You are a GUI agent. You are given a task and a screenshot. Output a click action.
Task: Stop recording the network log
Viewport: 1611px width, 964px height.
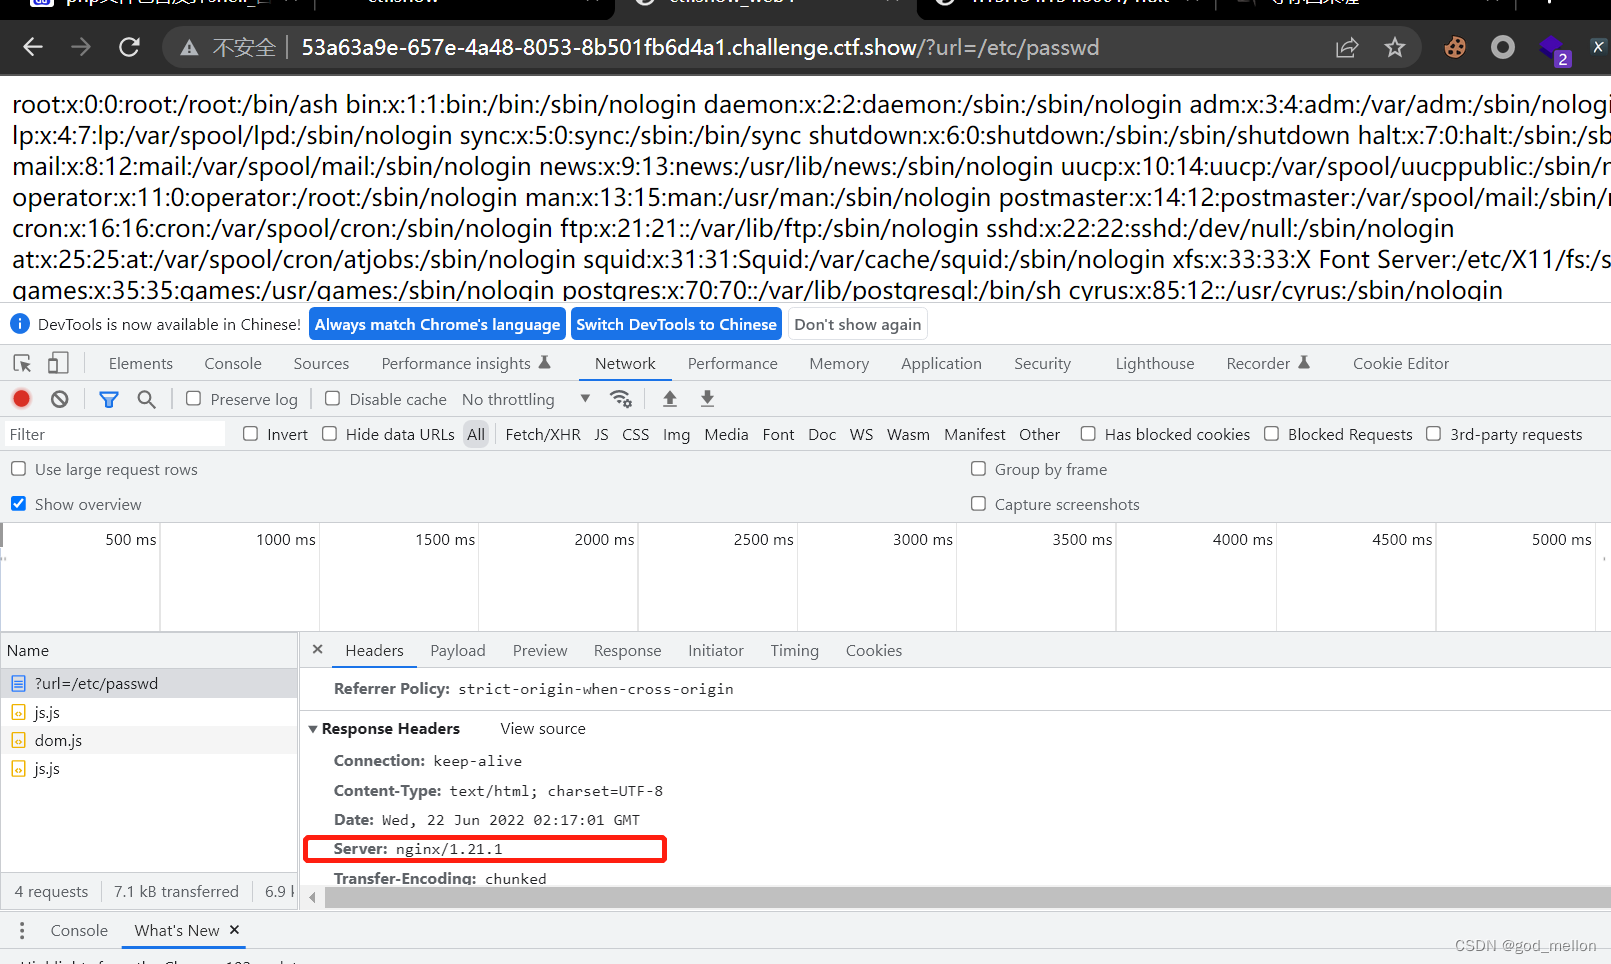21,399
